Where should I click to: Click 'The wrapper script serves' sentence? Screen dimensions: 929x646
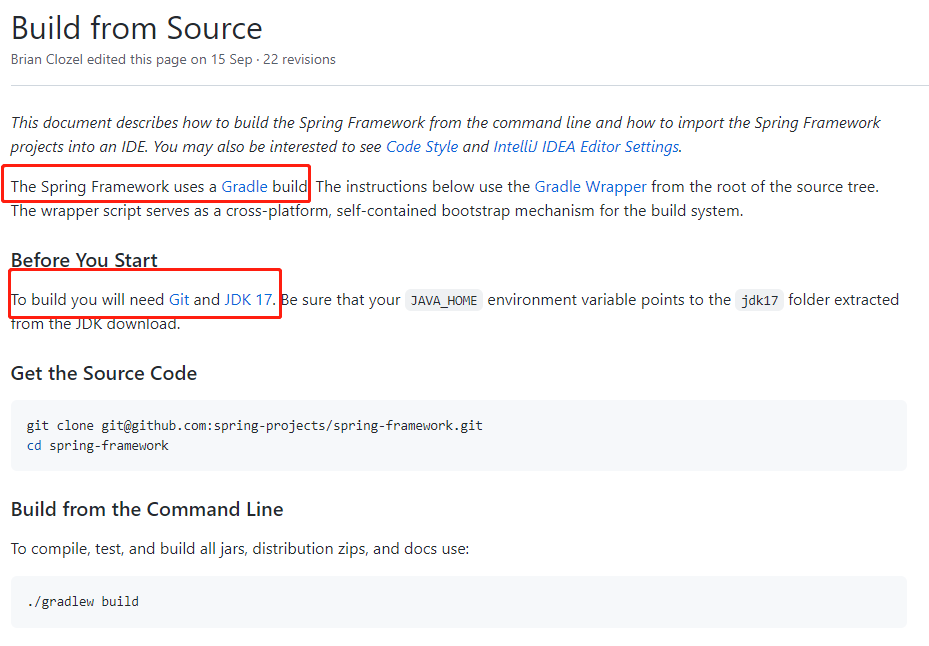pos(377,211)
